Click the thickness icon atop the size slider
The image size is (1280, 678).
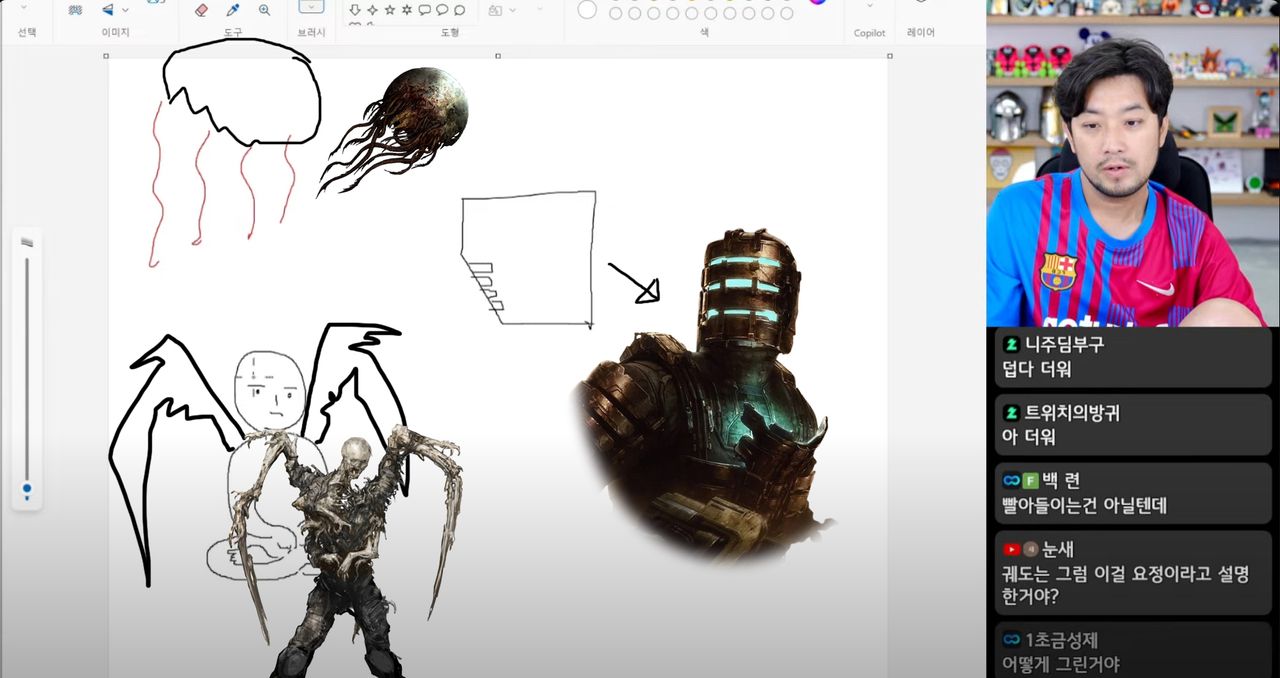click(x=27, y=242)
